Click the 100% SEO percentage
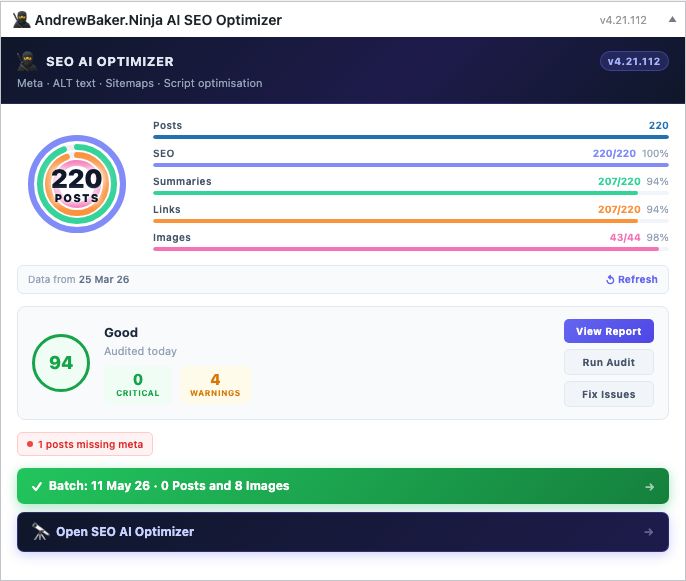Viewport: 686px width, 581px height. (x=655, y=154)
